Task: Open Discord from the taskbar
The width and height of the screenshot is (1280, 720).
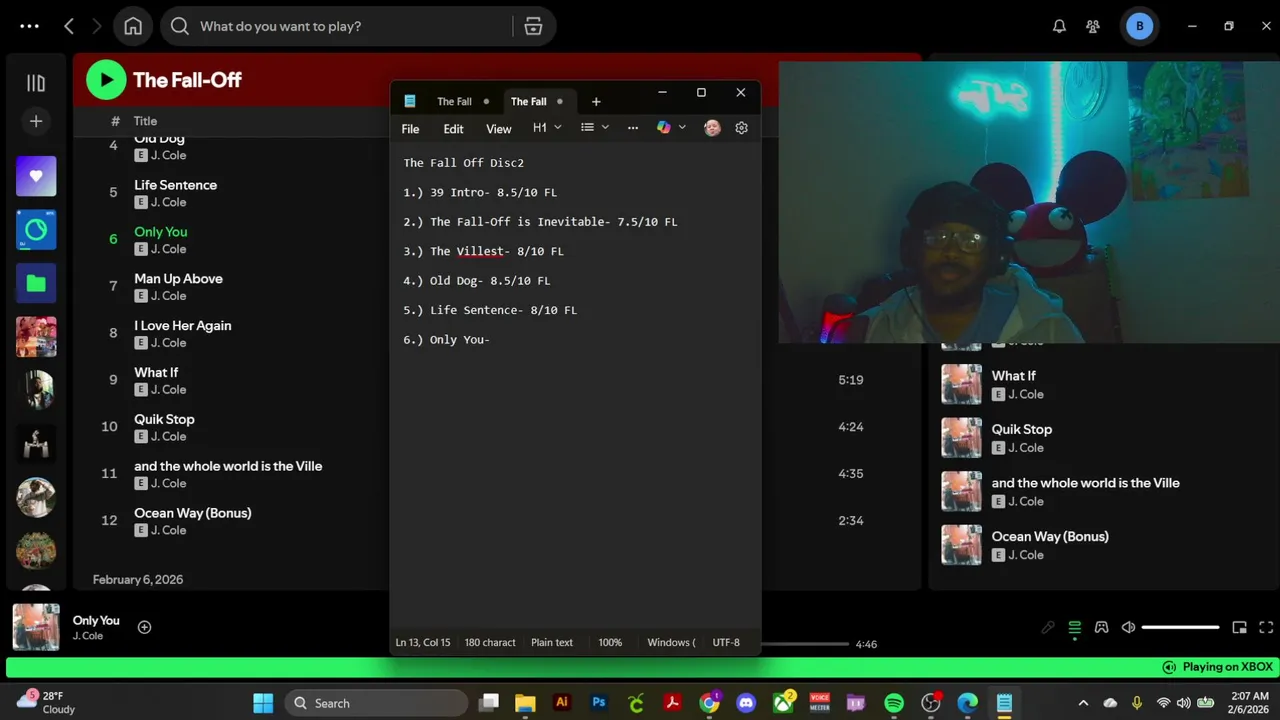Action: [746, 703]
